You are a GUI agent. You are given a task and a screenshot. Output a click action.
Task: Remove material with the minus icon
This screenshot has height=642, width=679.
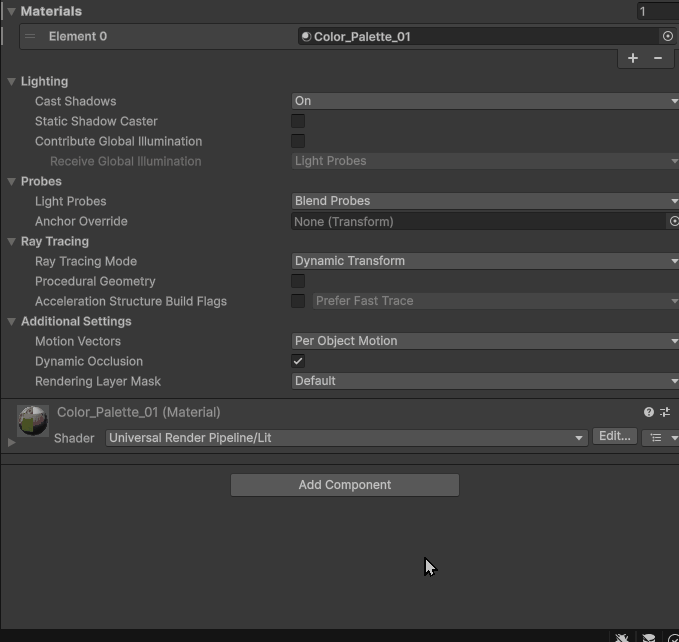point(658,58)
